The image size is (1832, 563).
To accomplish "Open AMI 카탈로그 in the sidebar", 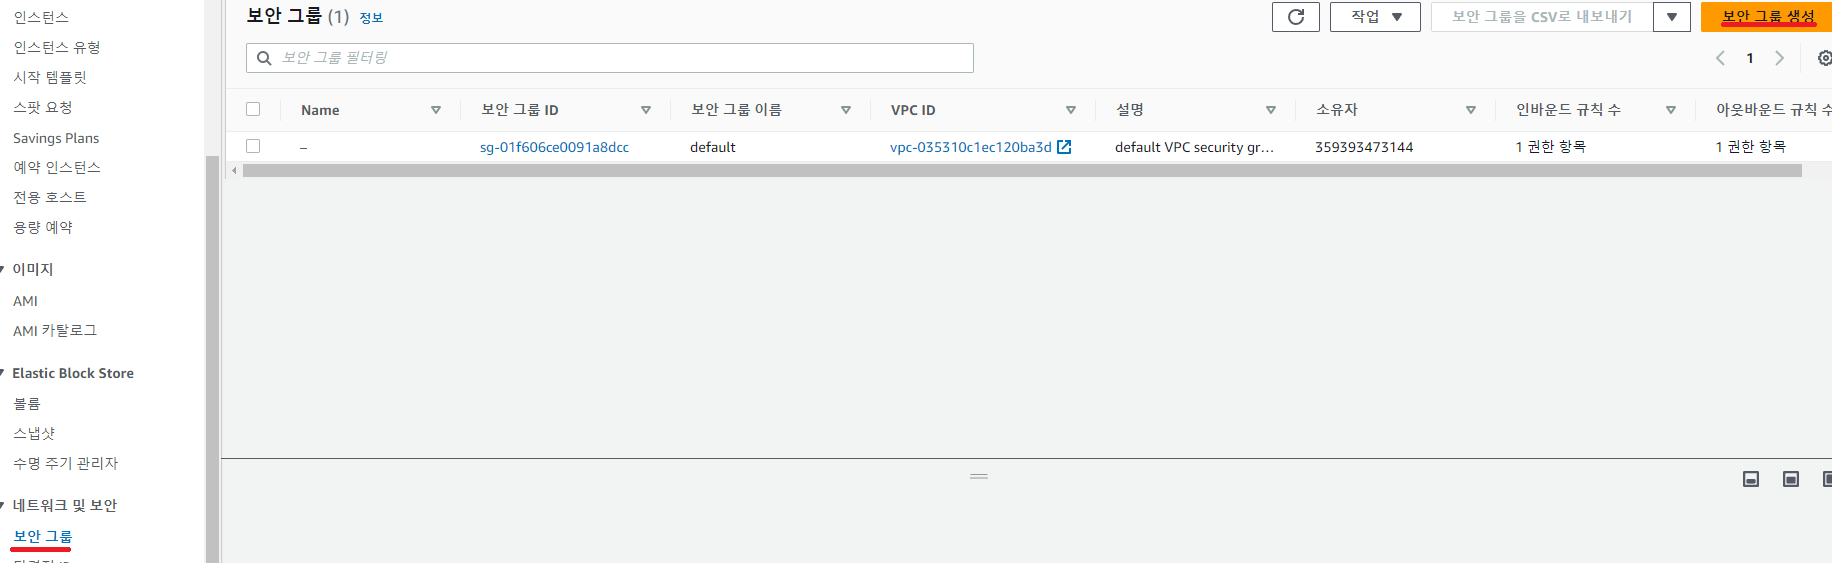I will pos(55,330).
